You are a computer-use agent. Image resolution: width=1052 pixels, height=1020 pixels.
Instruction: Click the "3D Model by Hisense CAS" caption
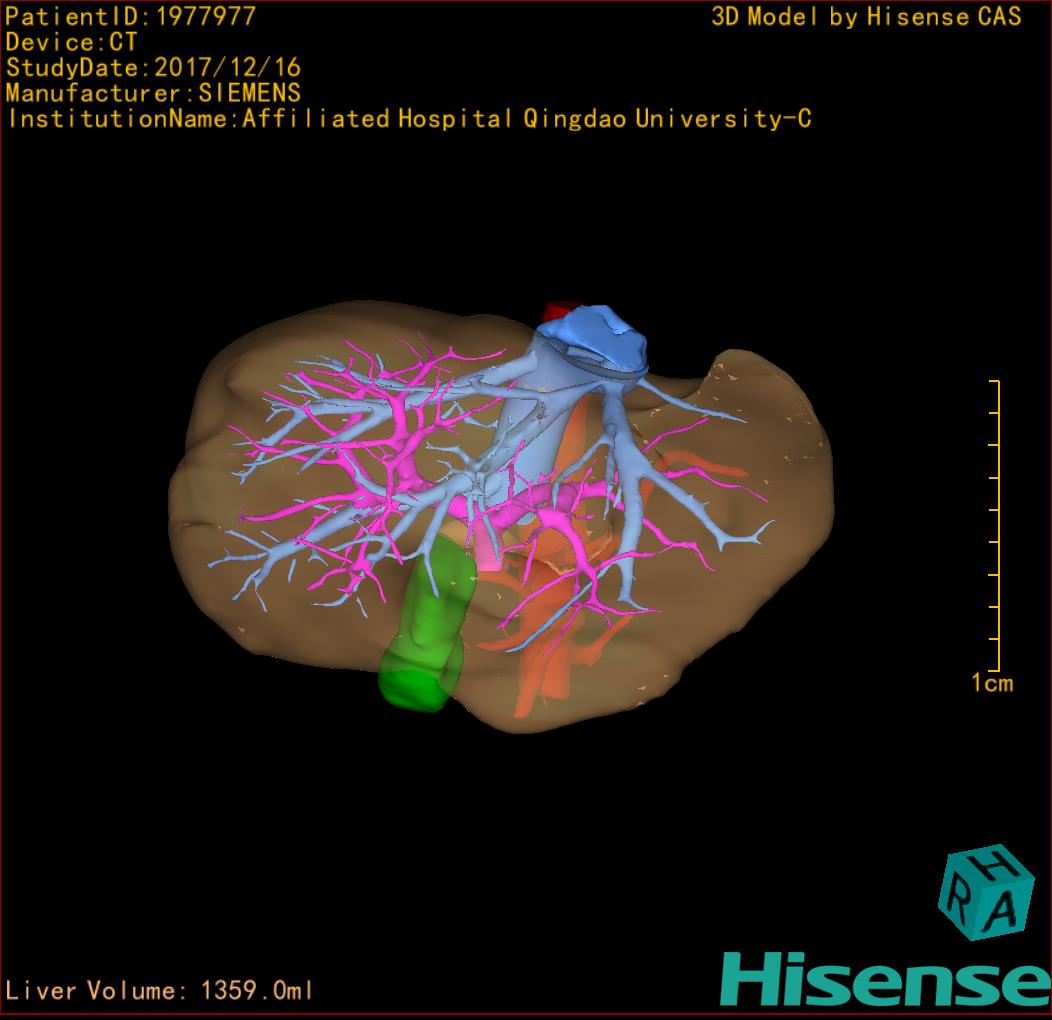tap(866, 17)
